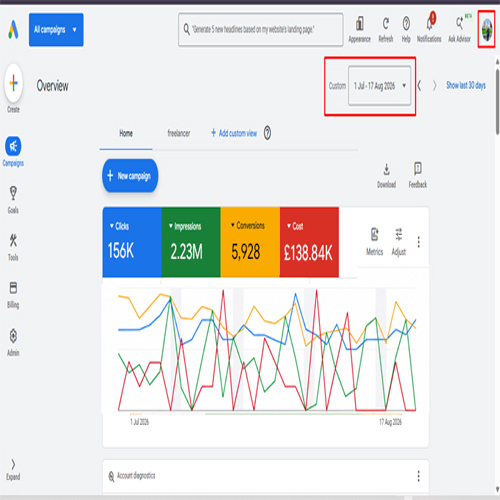The image size is (500, 500).
Task: Open Account diagnostics three-dot menu
Action: pos(419,476)
